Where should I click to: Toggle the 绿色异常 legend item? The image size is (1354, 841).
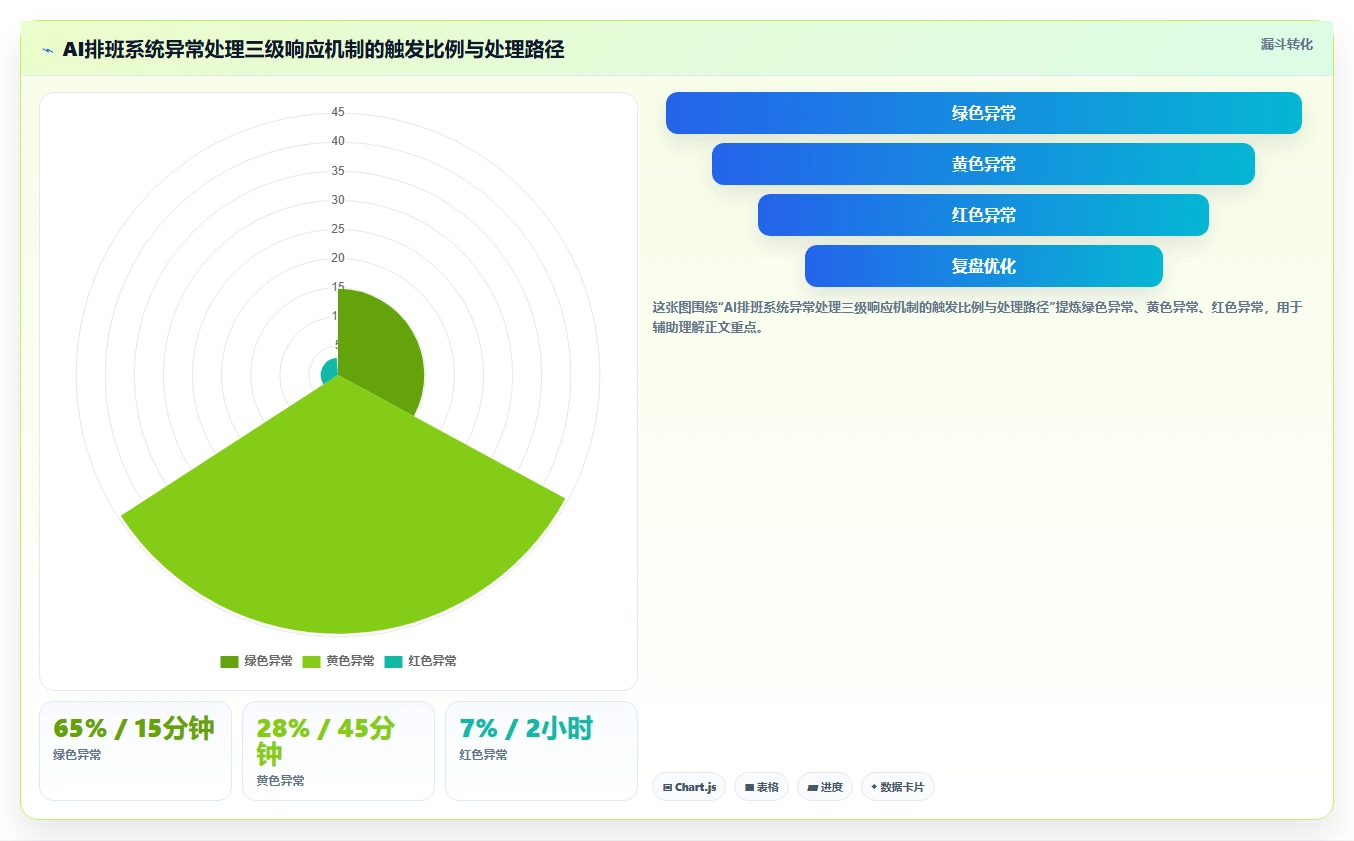click(256, 661)
